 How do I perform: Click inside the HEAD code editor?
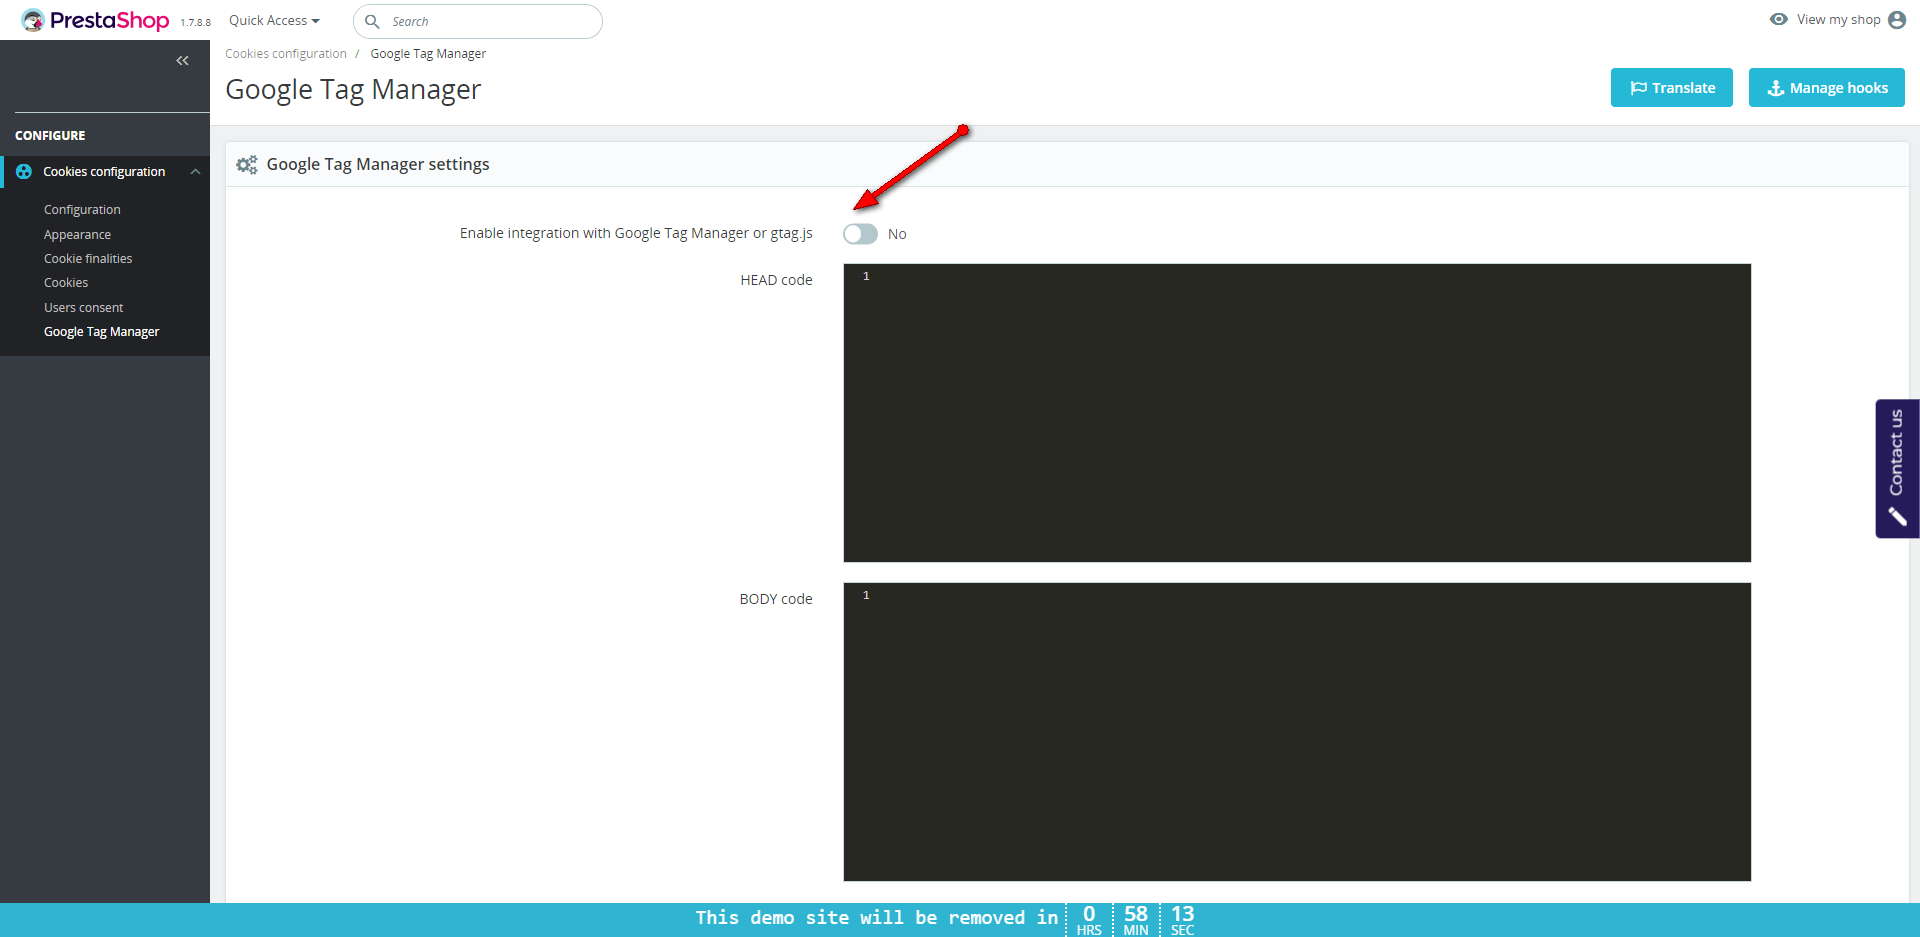[1297, 413]
